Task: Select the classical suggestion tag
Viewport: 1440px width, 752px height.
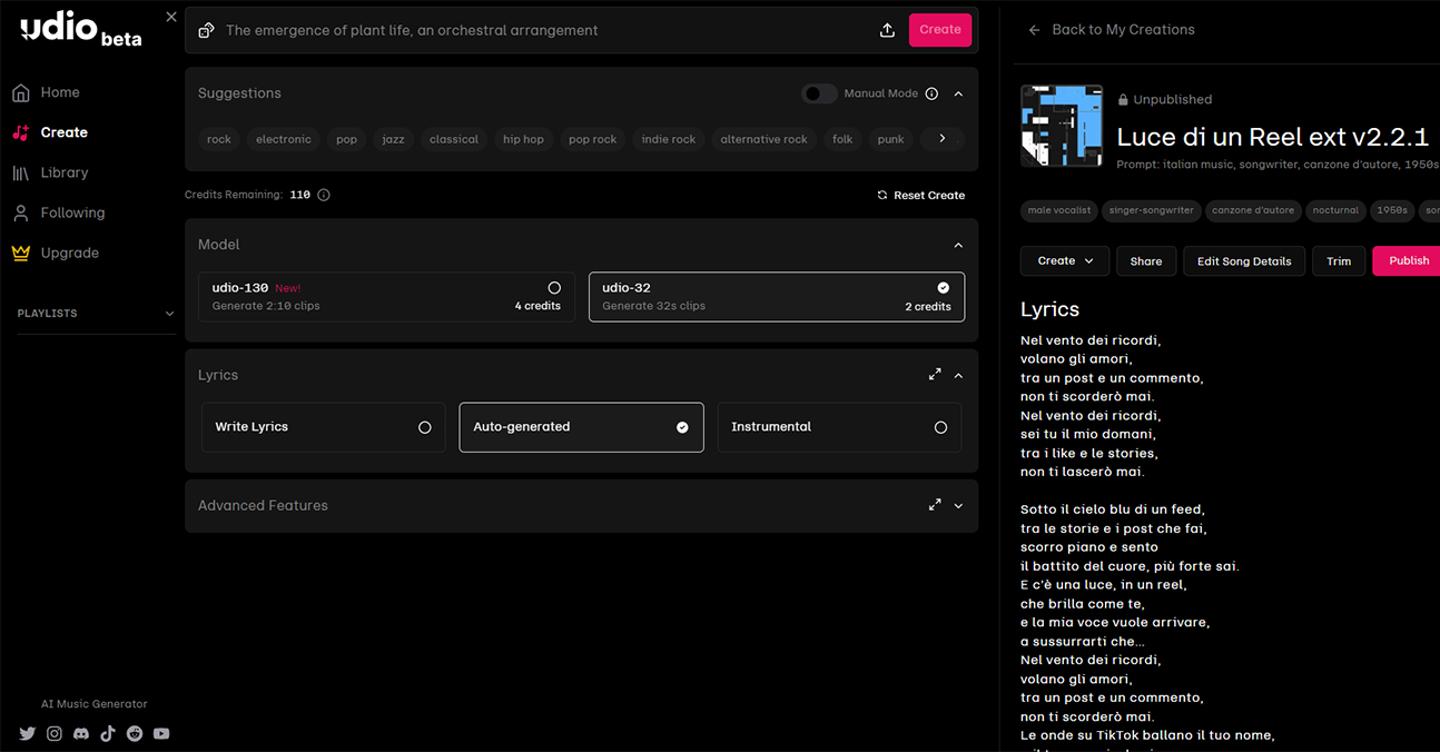Action: pyautogui.click(x=454, y=139)
